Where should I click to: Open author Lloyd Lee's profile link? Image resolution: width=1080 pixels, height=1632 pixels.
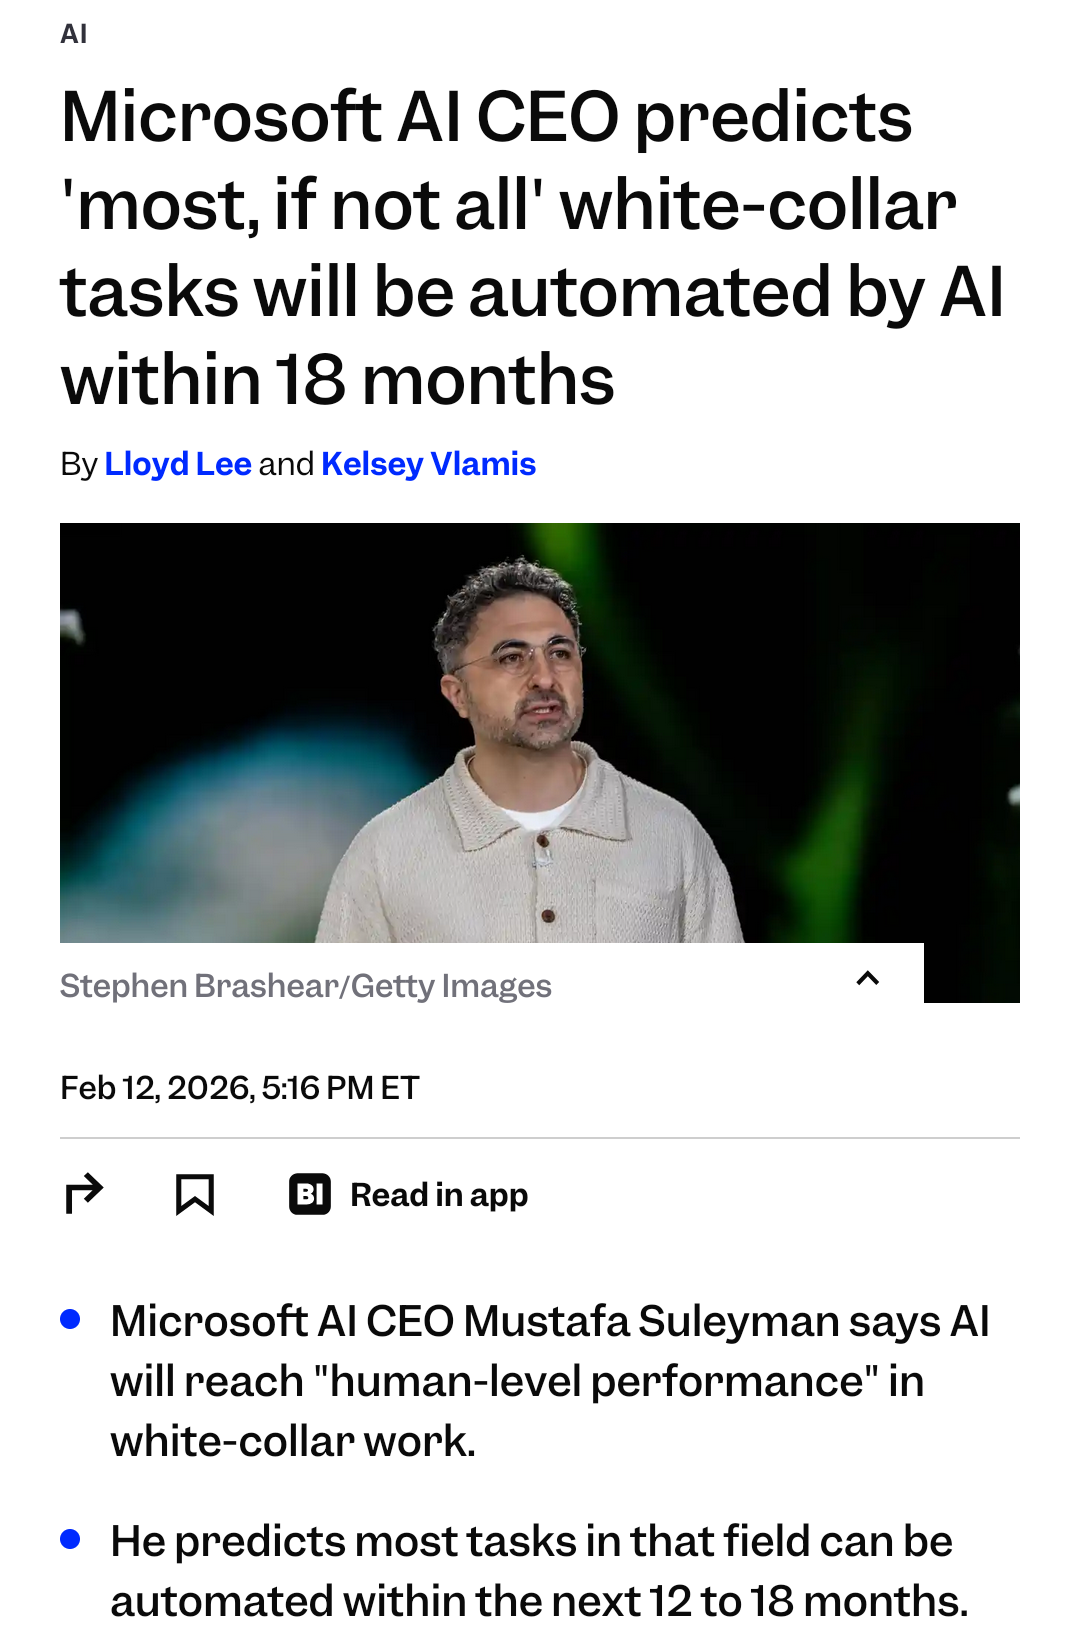tap(178, 464)
